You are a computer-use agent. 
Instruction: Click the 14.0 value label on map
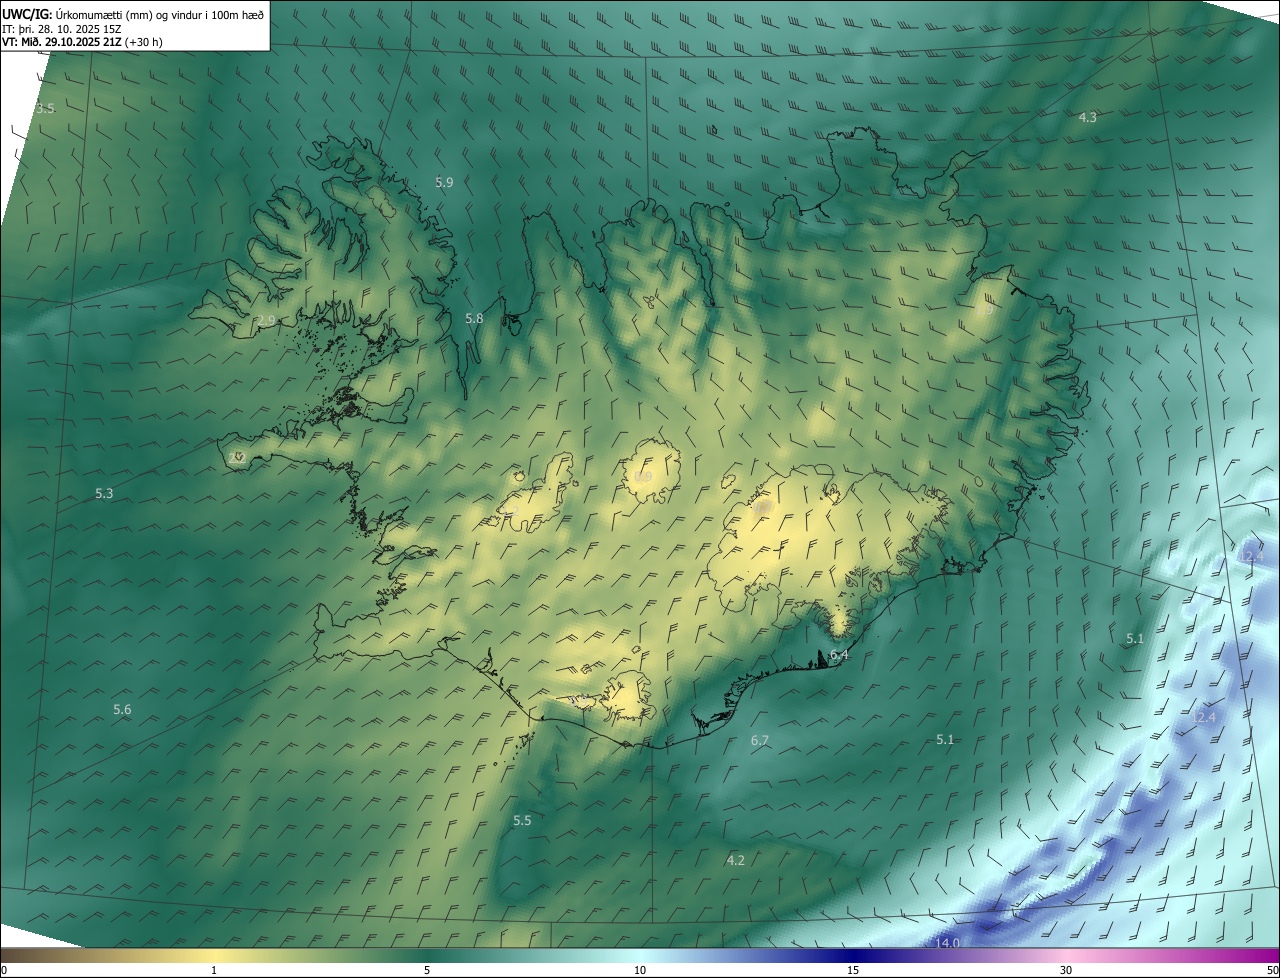(x=947, y=943)
